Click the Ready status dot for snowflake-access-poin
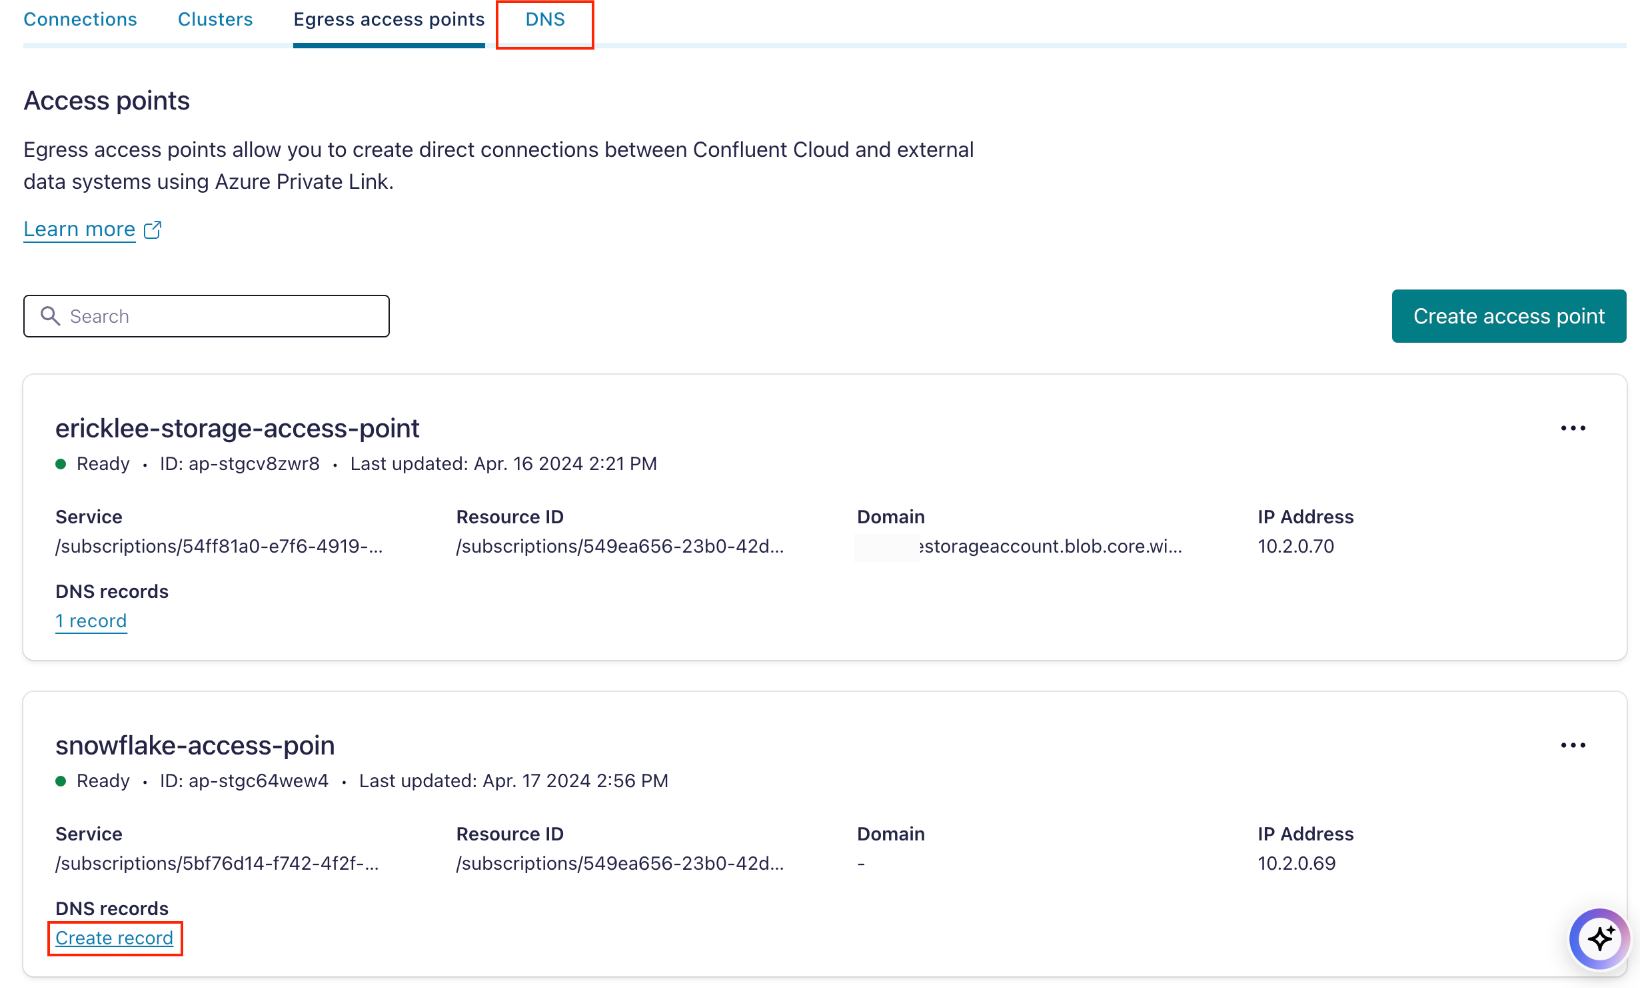Viewport: 1640px width, 988px height. pyautogui.click(x=61, y=781)
